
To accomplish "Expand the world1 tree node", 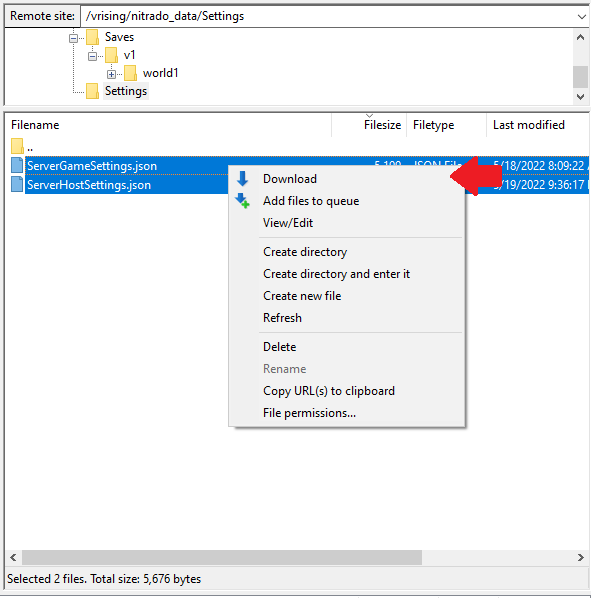I will coord(111,74).
